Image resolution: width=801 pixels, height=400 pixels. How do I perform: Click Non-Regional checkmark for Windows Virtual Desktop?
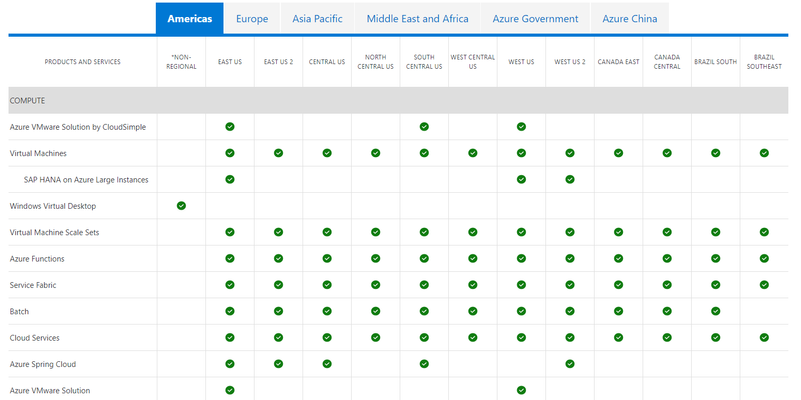tap(181, 206)
